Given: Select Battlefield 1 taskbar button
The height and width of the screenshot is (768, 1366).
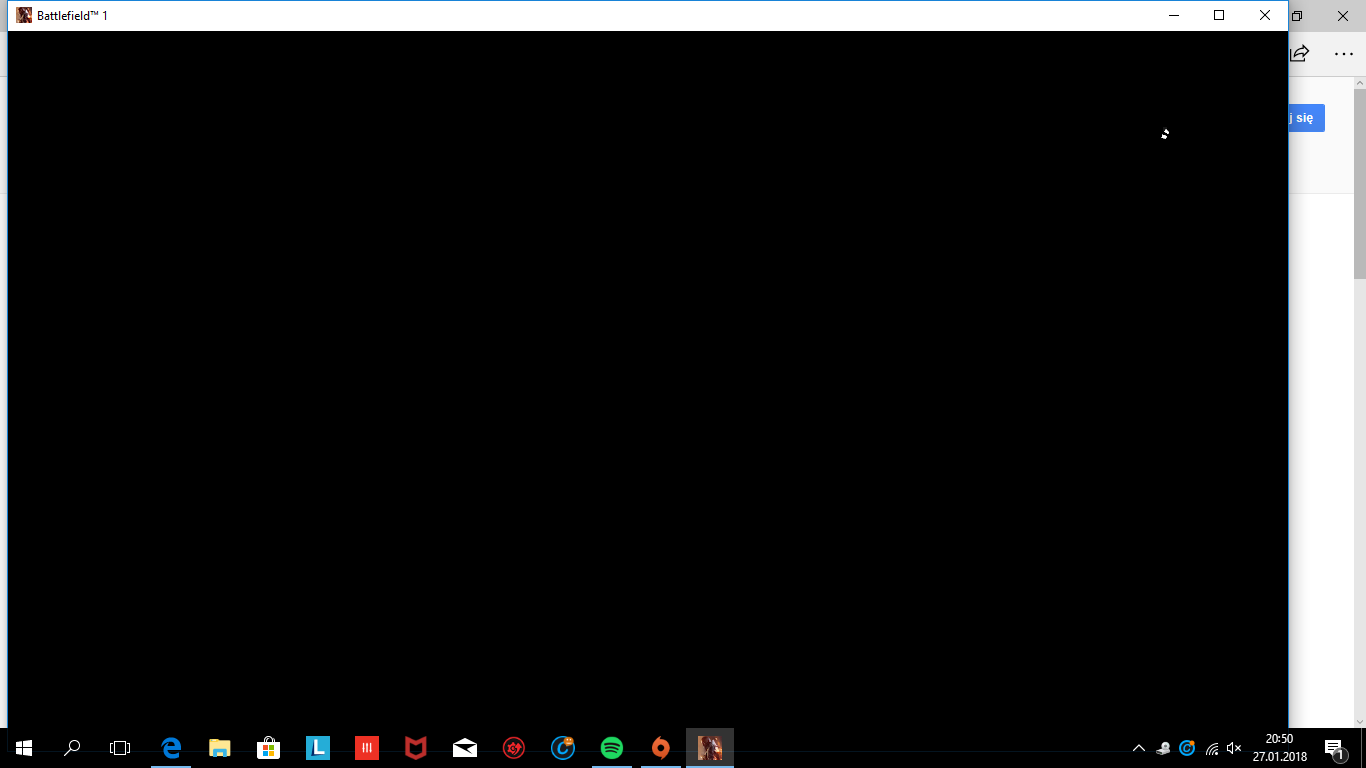Looking at the screenshot, I should click(x=710, y=747).
